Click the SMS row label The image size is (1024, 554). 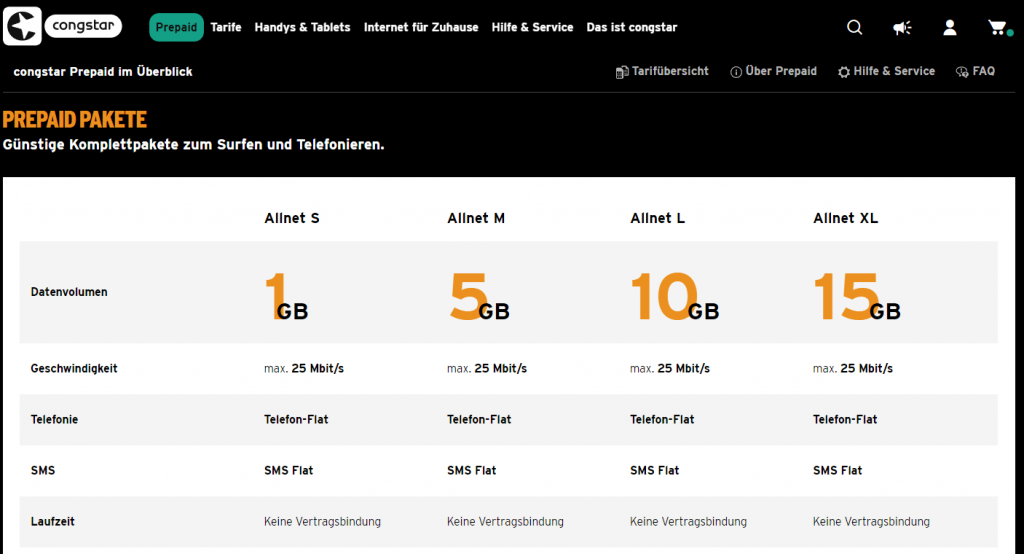(43, 470)
